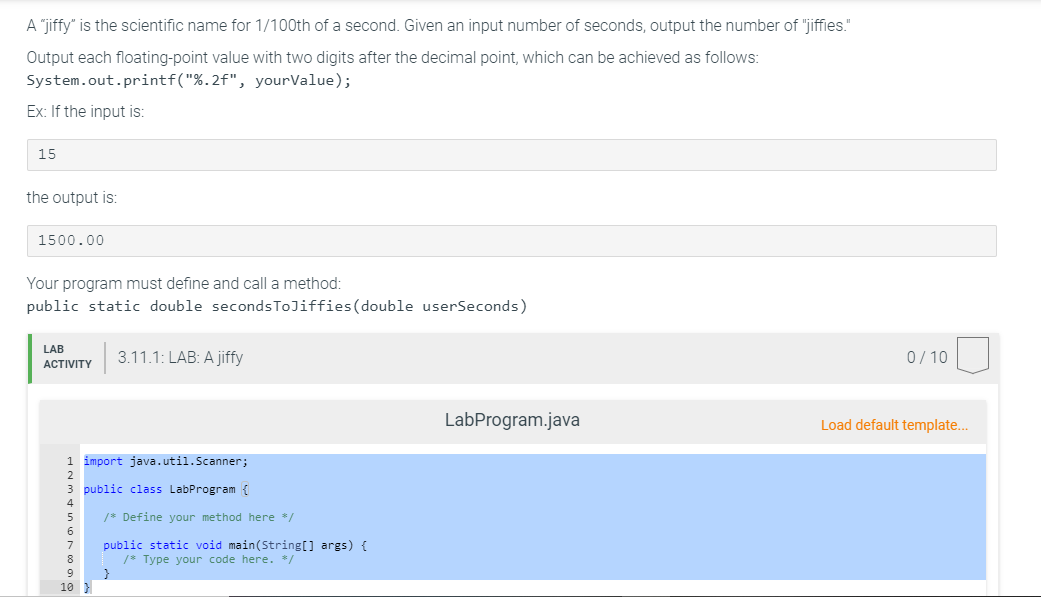
Task: Click code line 3 'public class LabProgram {'
Action: pyautogui.click(x=166, y=489)
